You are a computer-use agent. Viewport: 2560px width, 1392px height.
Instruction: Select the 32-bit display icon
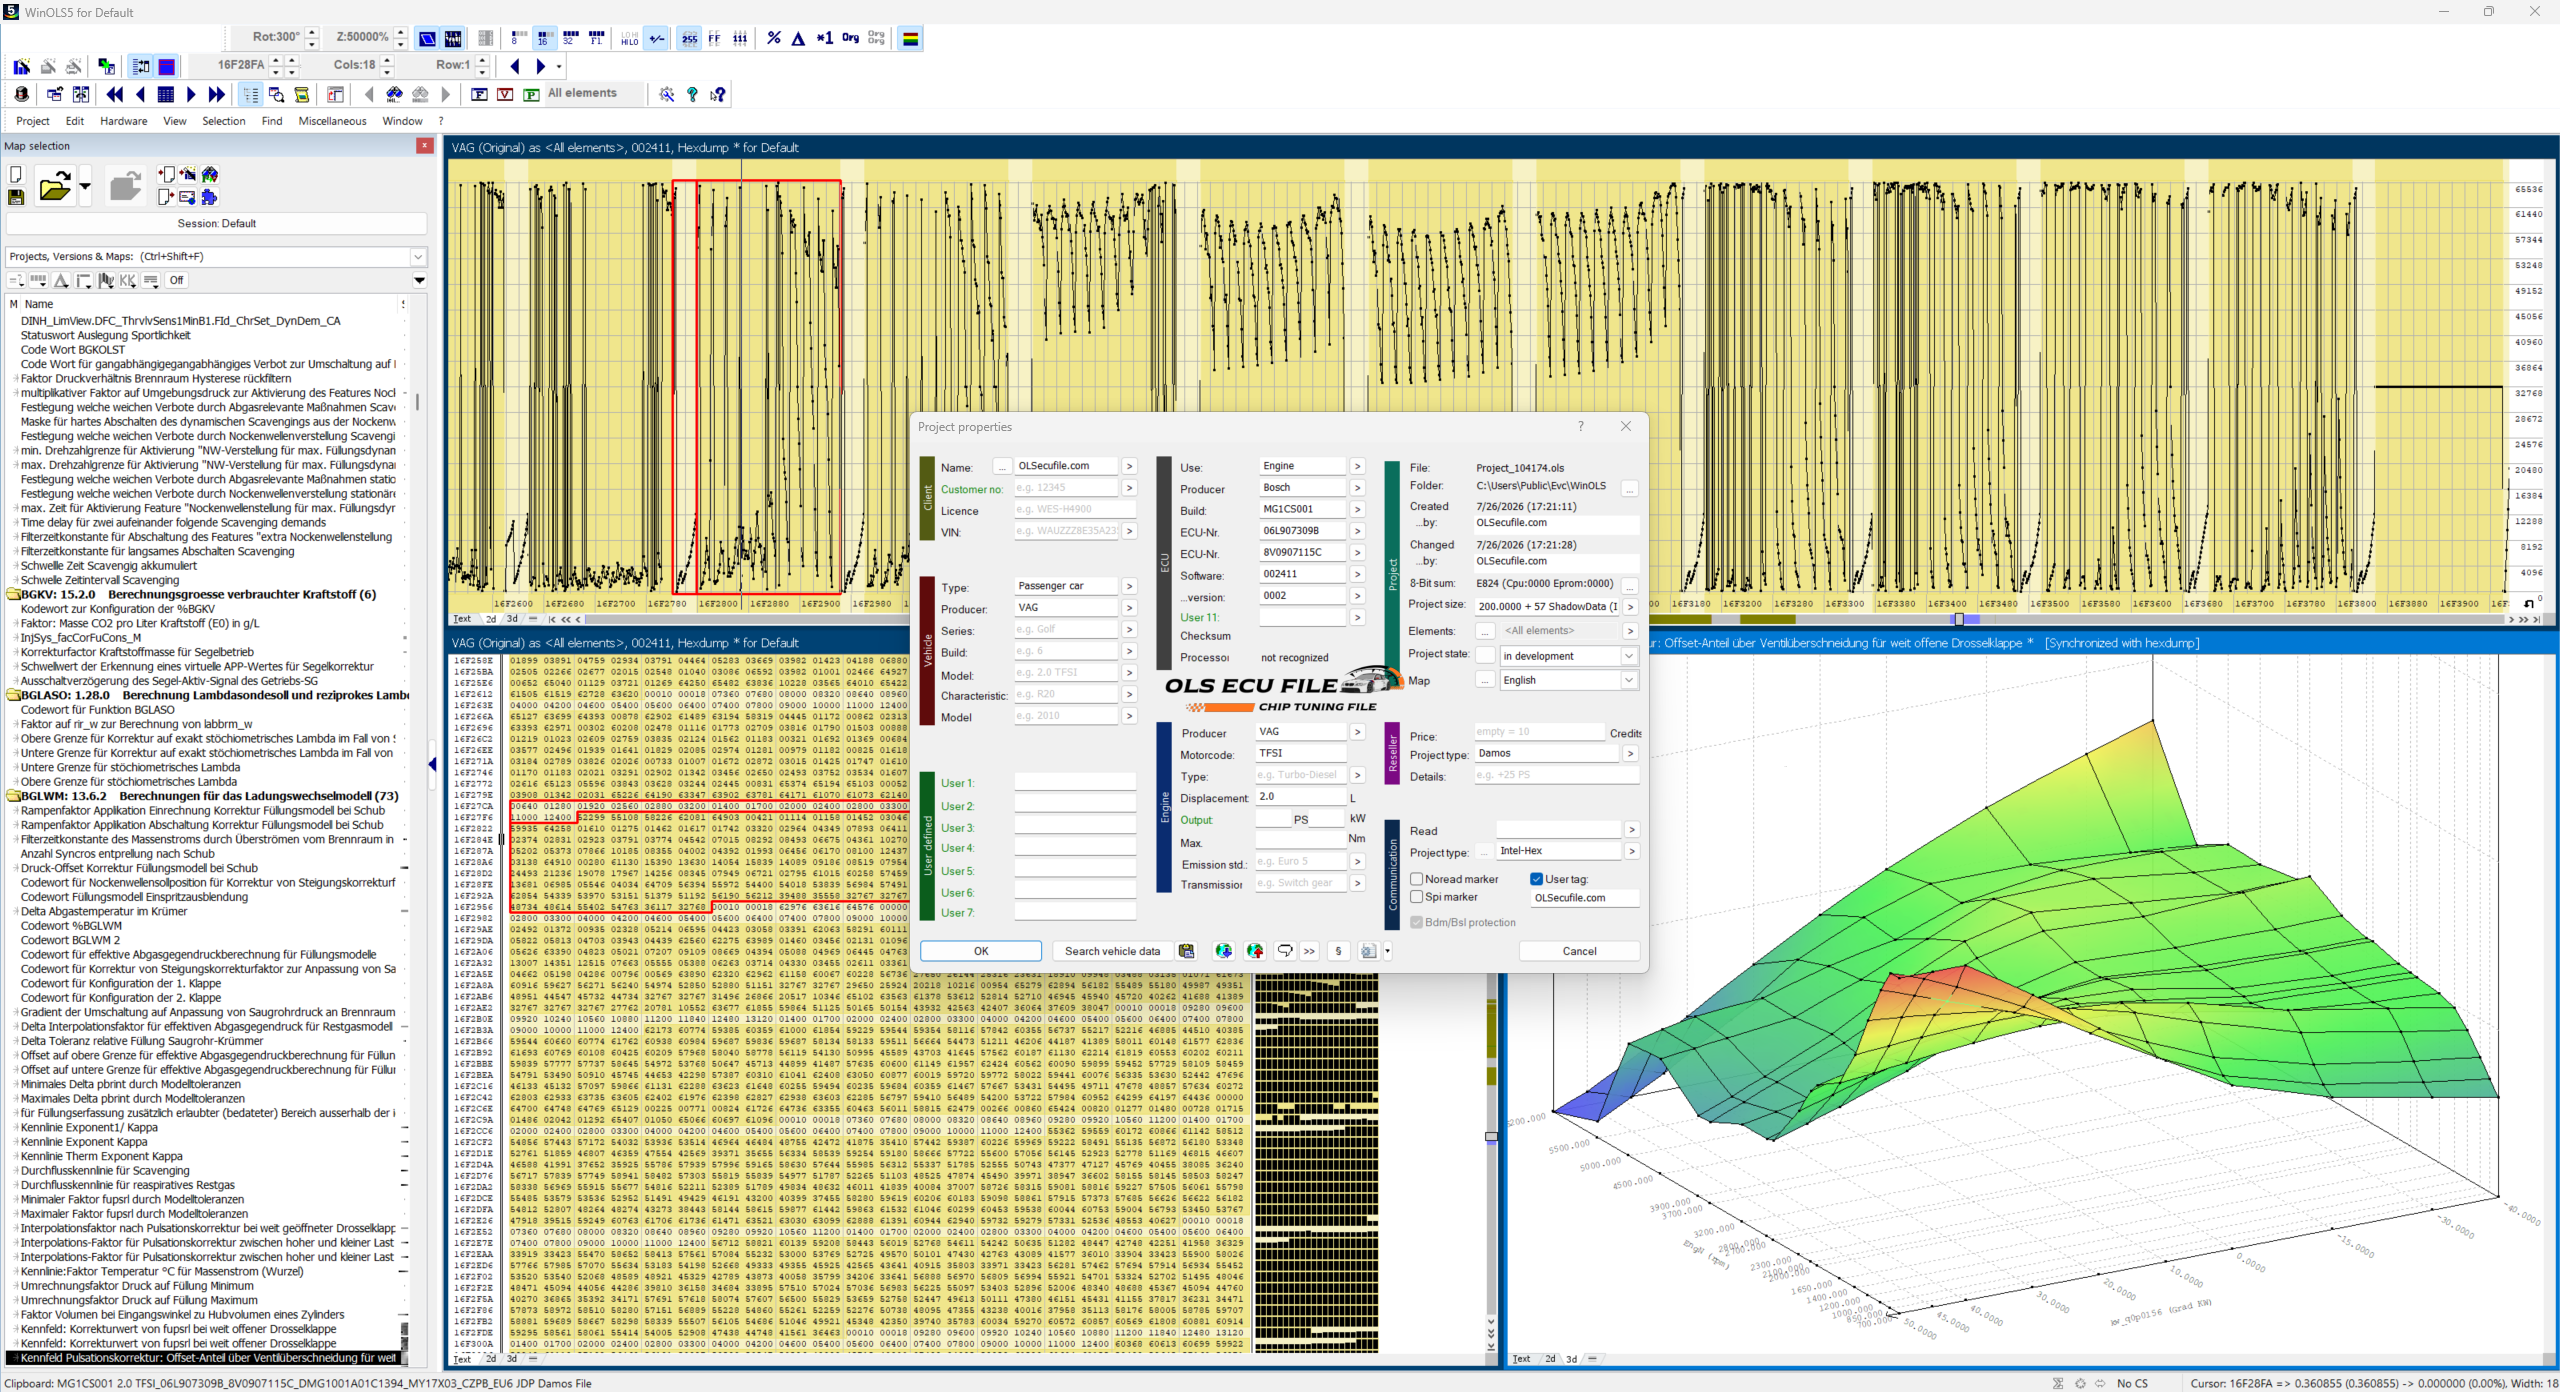tap(570, 38)
